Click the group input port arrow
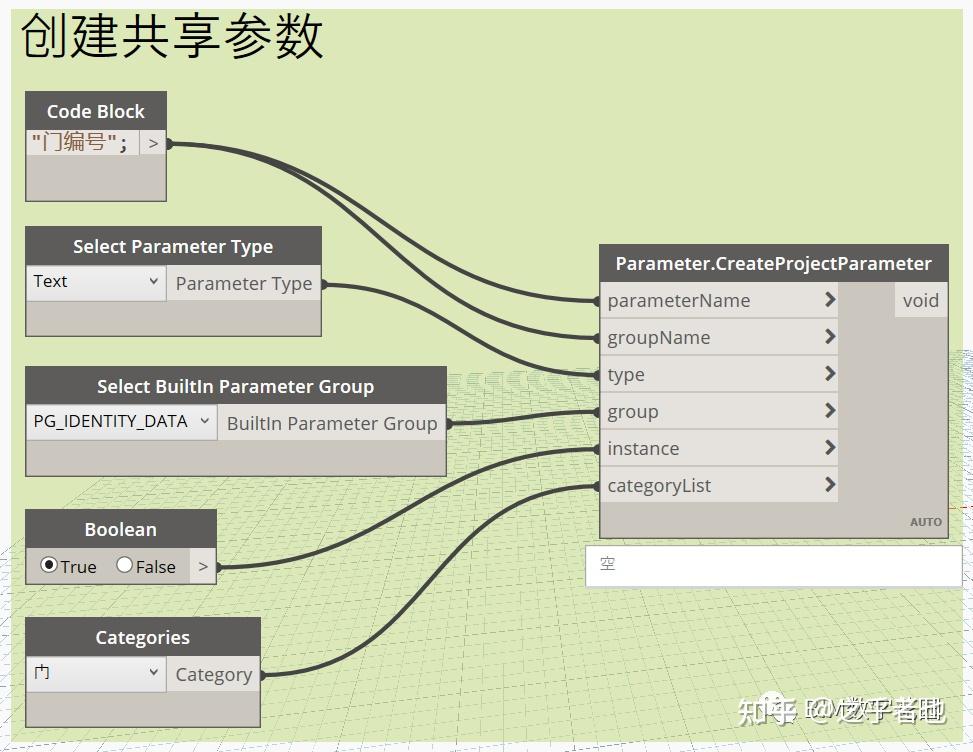 [x=829, y=411]
